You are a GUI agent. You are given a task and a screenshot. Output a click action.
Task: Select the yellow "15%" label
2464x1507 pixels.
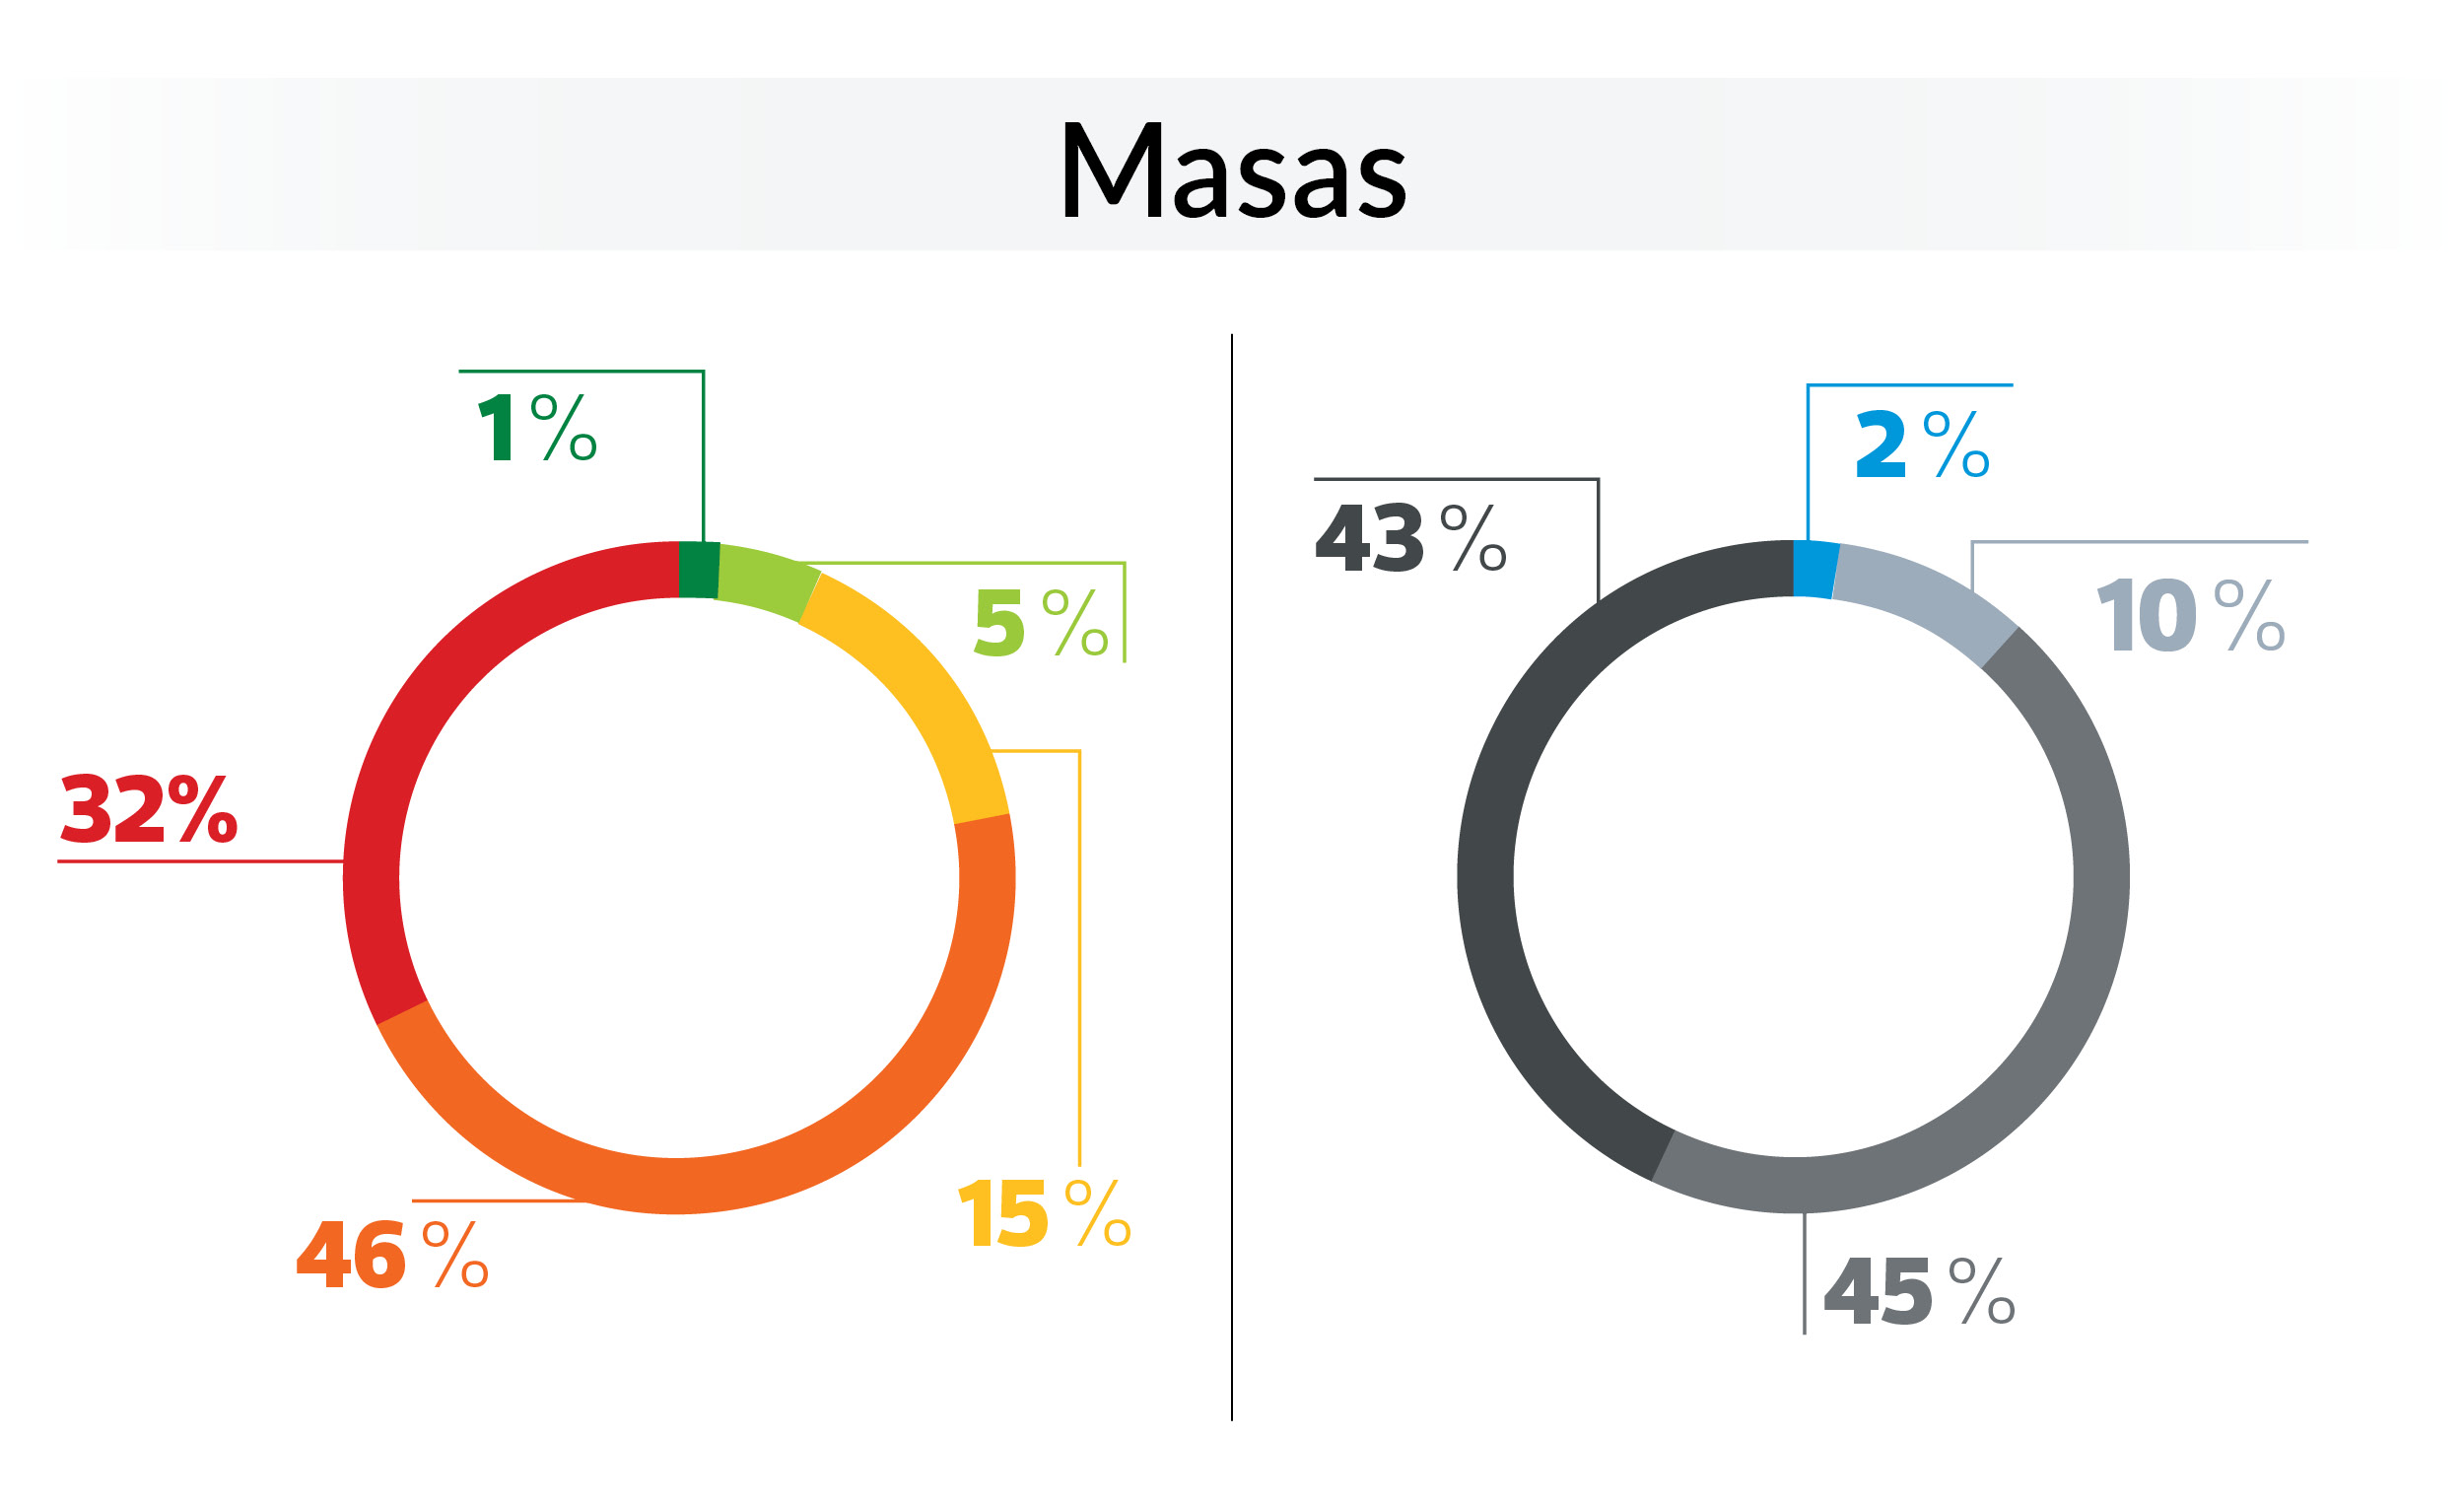tap(1043, 1213)
